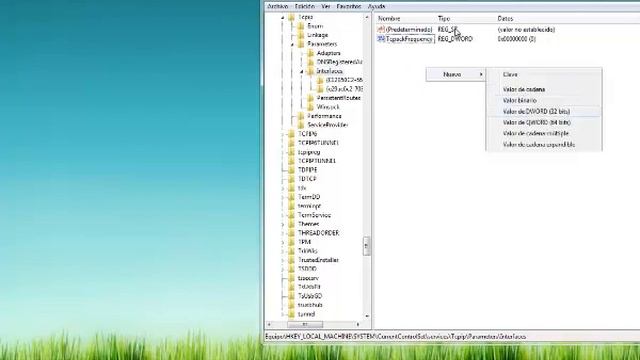Screen dimensions: 640x360
Task: Open the Archivo menu
Action: [278, 7]
